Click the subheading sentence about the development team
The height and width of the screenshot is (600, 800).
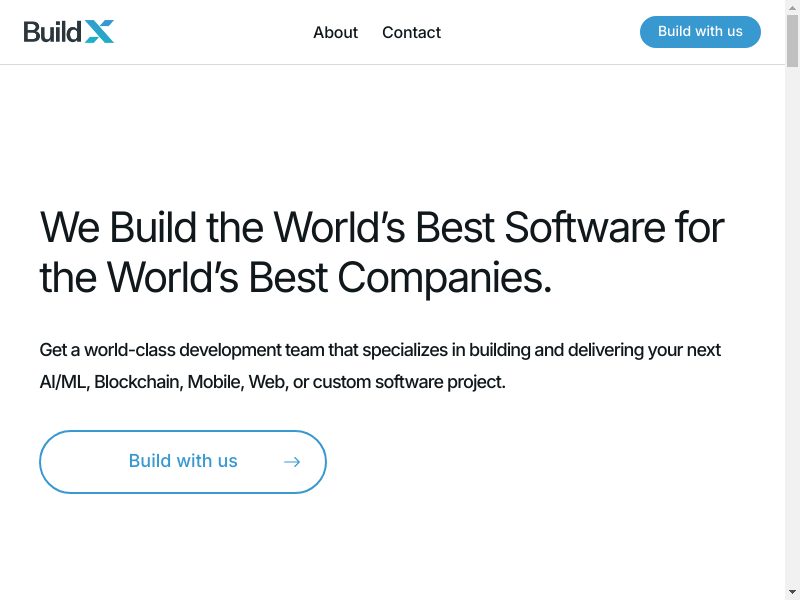tap(380, 350)
